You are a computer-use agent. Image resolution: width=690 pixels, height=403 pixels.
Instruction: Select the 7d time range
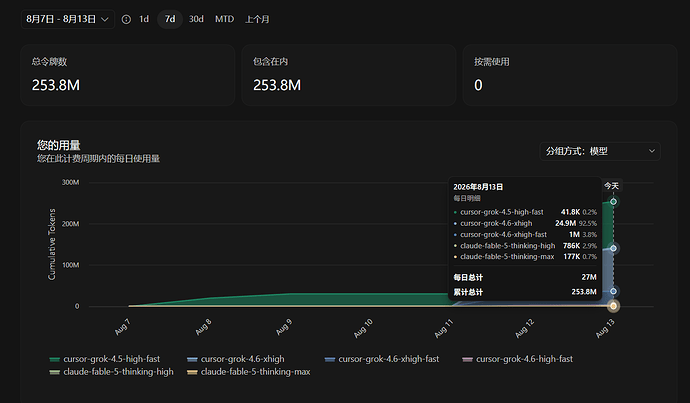point(170,19)
